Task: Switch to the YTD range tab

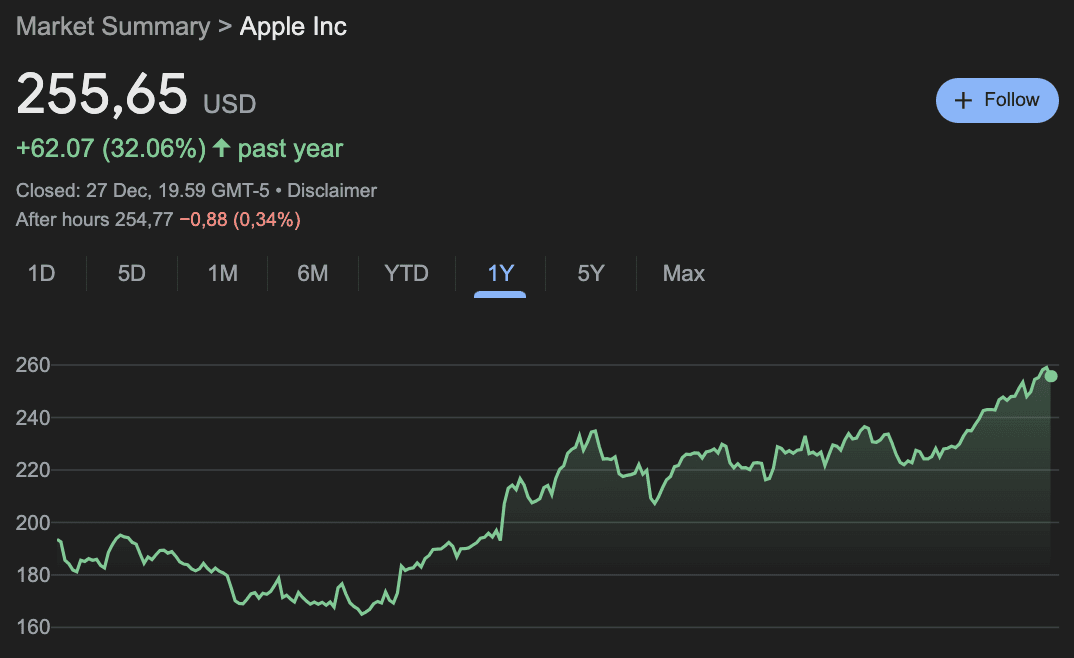Action: 406,273
